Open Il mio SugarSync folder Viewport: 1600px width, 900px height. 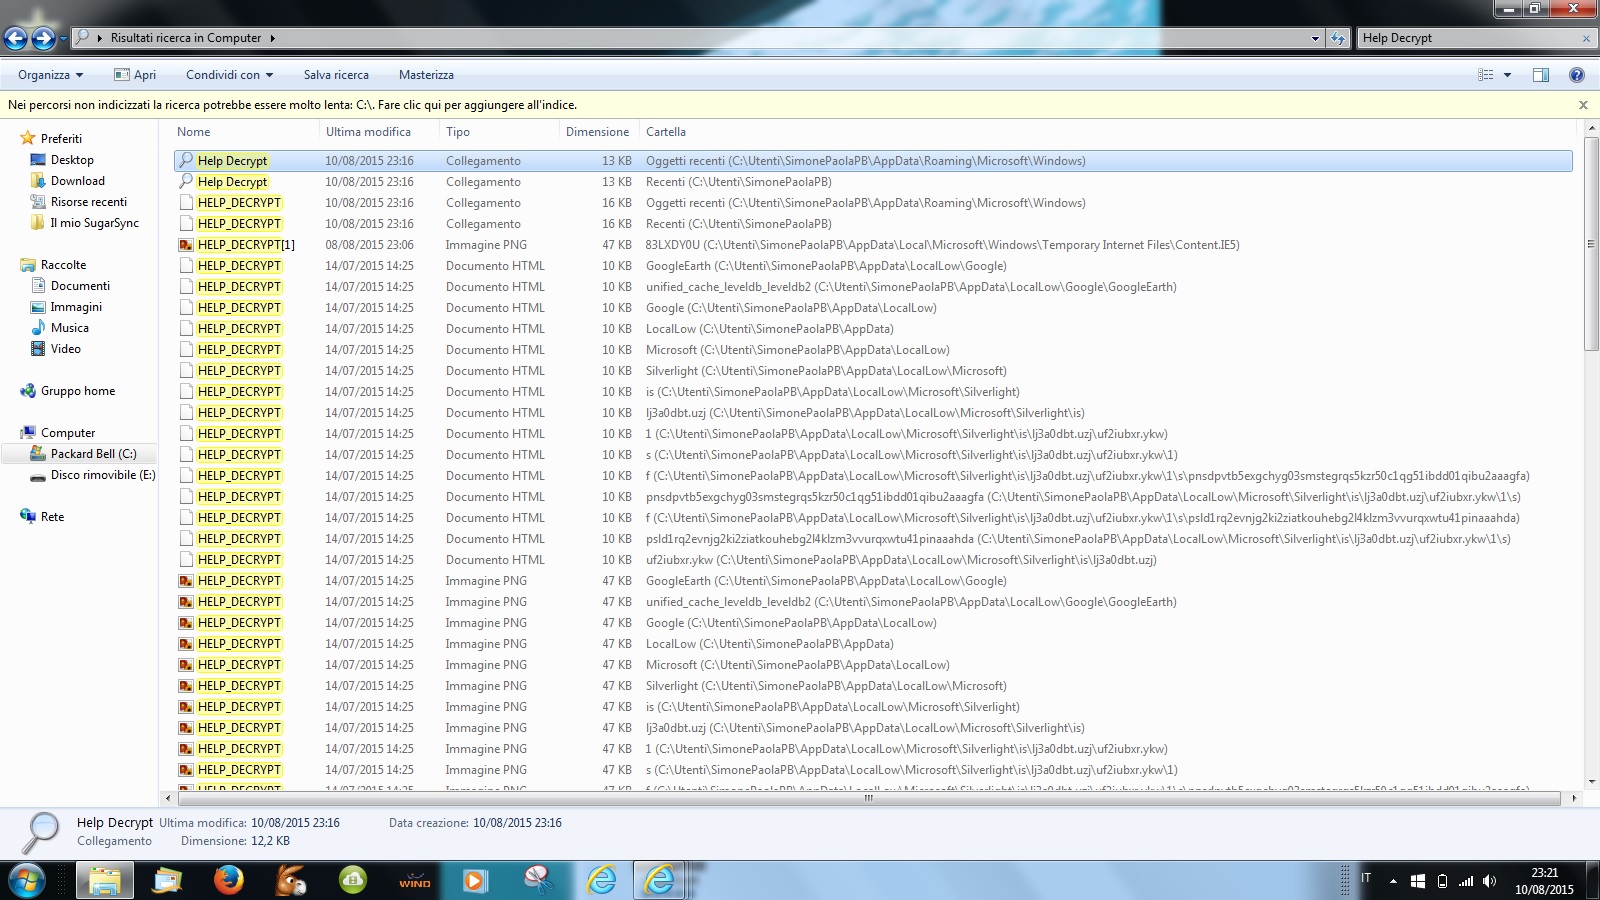tap(95, 223)
